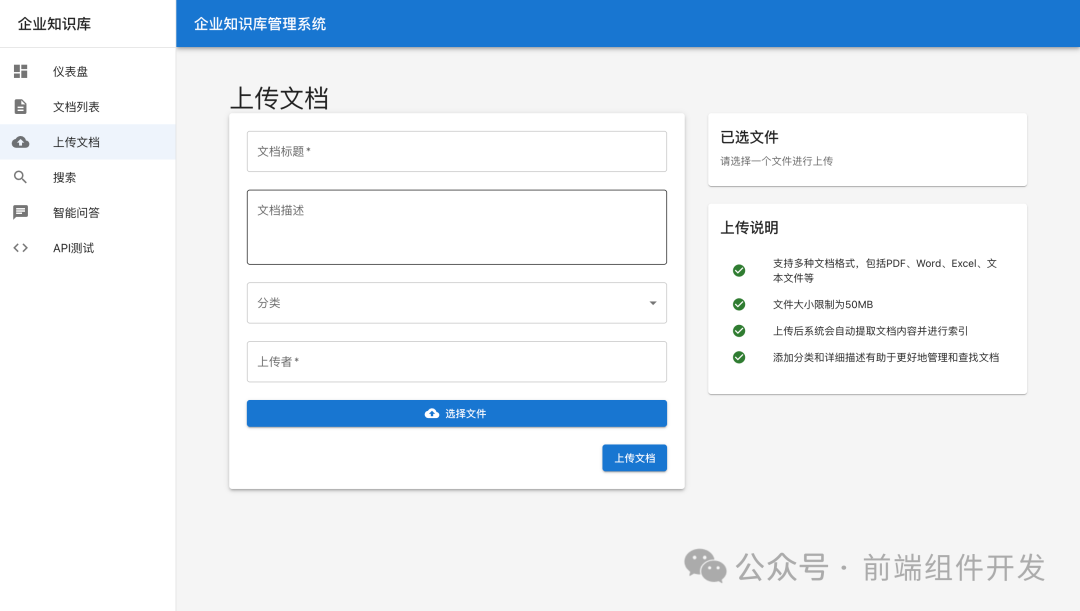1080x611 pixels.
Task: Click the upload icon inside 选择文件 button
Action: click(431, 413)
